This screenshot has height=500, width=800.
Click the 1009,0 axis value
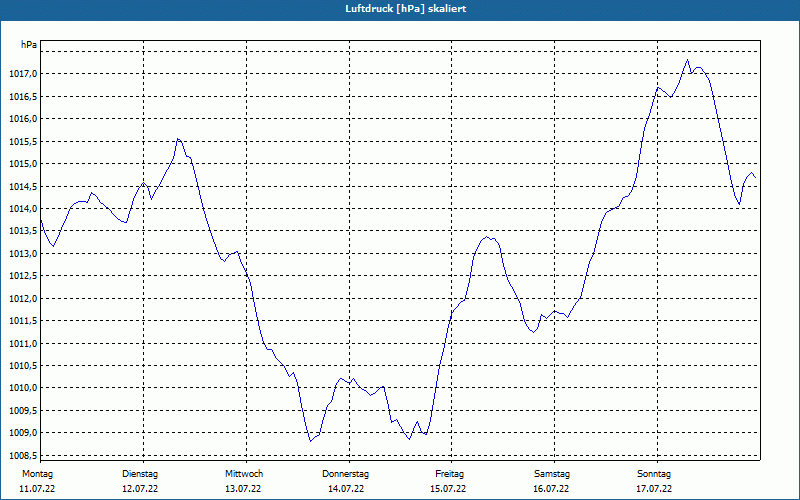[x=23, y=433]
